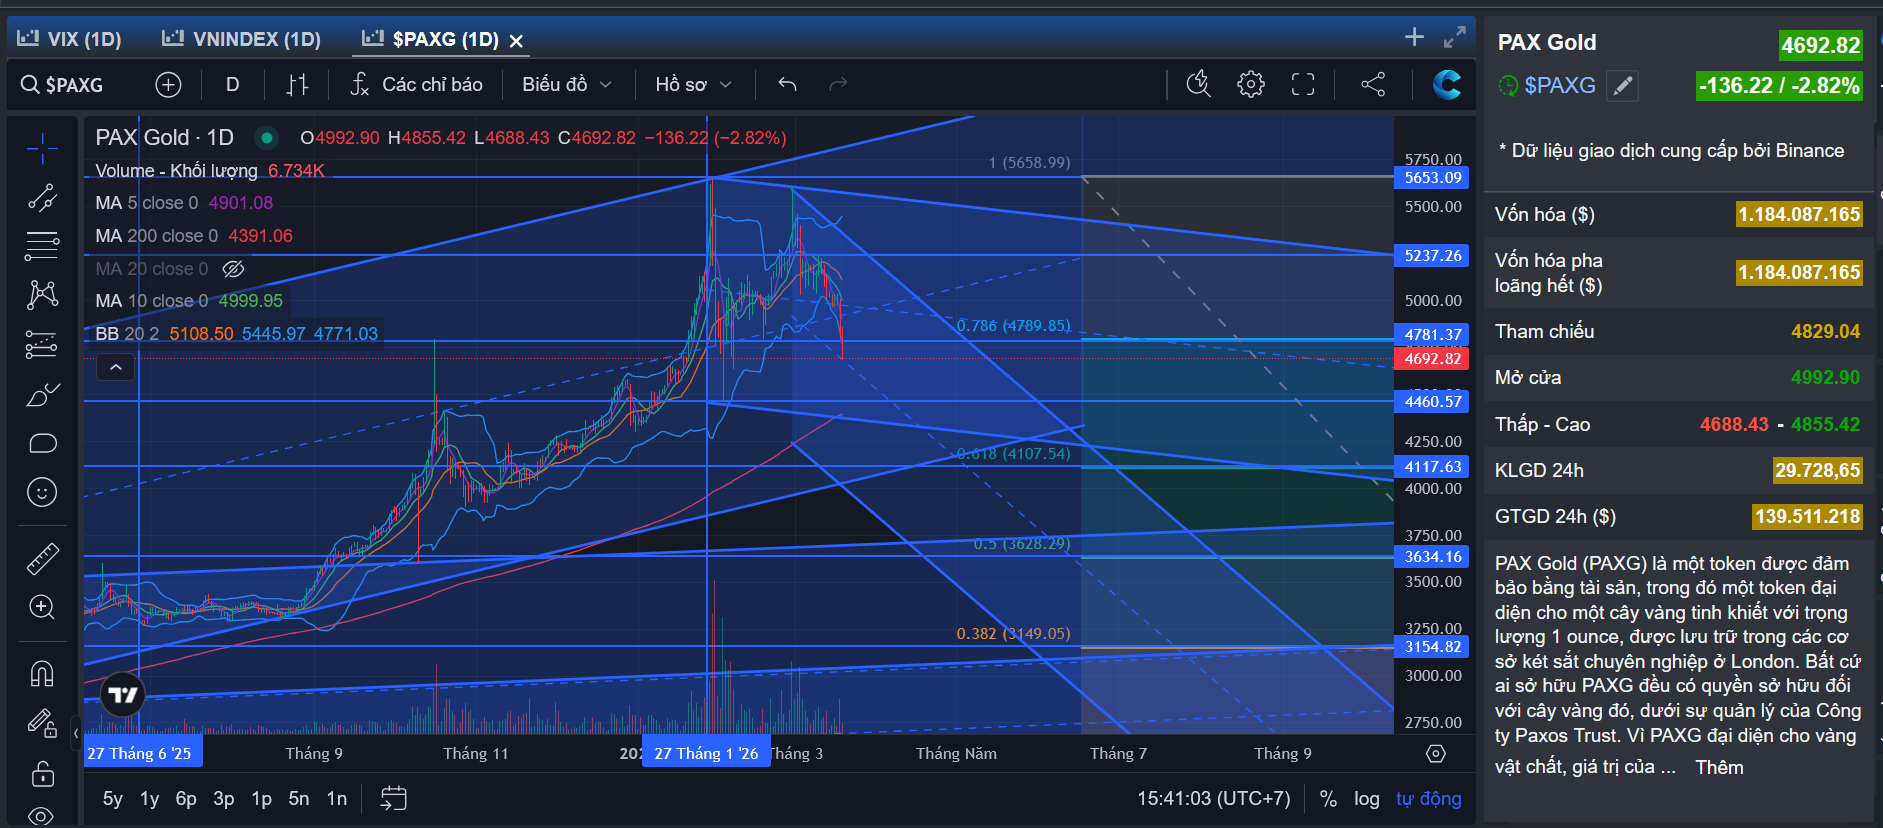Toggle the 'tự động' auto scale
This screenshot has height=828, width=1883.
coord(1428,799)
